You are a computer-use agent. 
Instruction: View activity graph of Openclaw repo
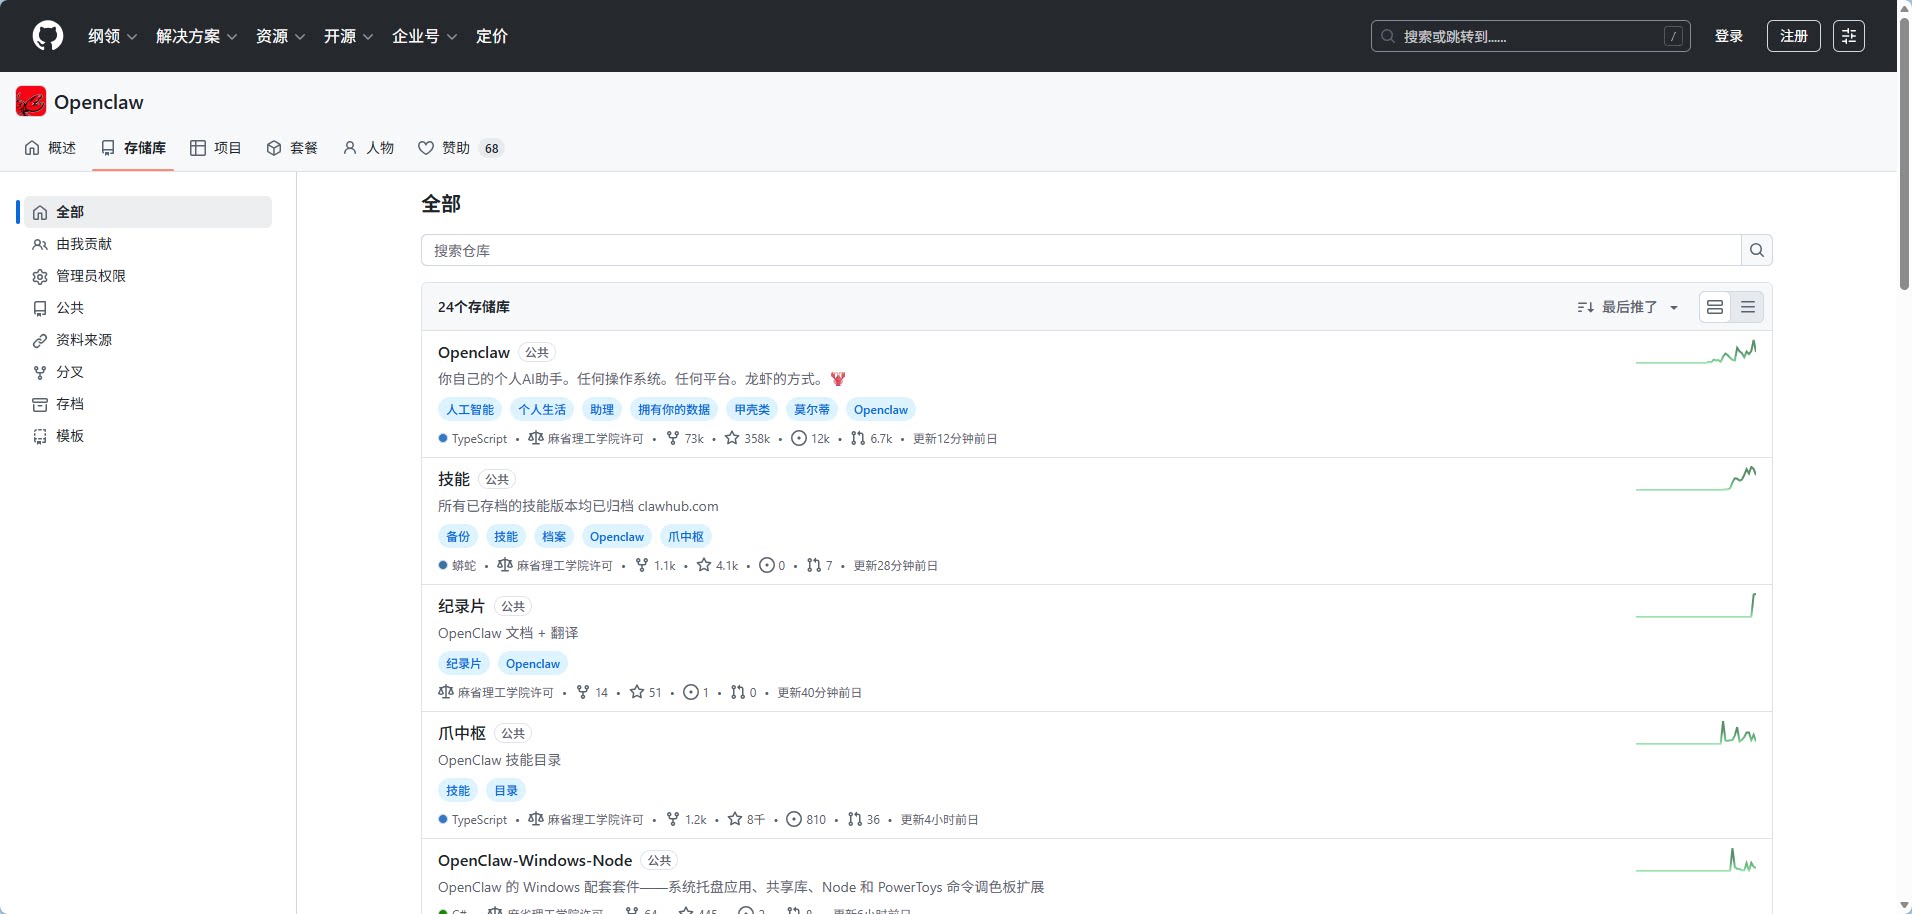(1696, 352)
